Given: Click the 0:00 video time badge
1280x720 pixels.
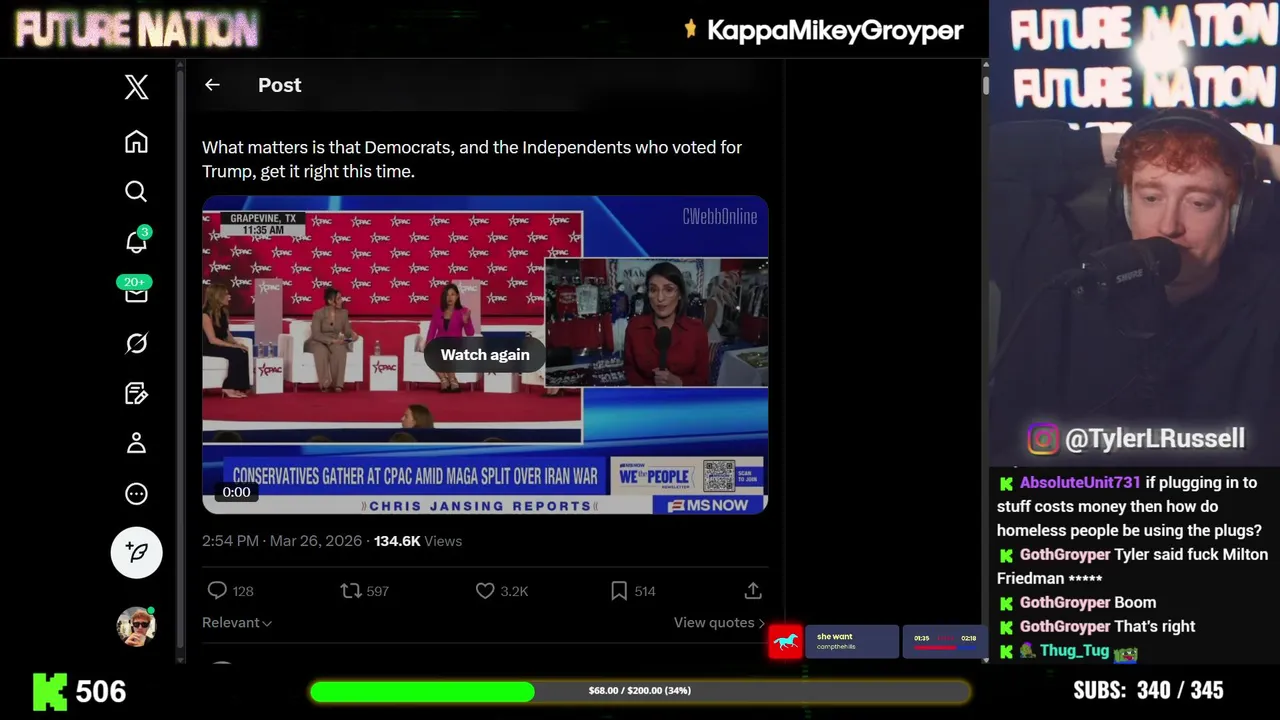Looking at the screenshot, I should 236,492.
